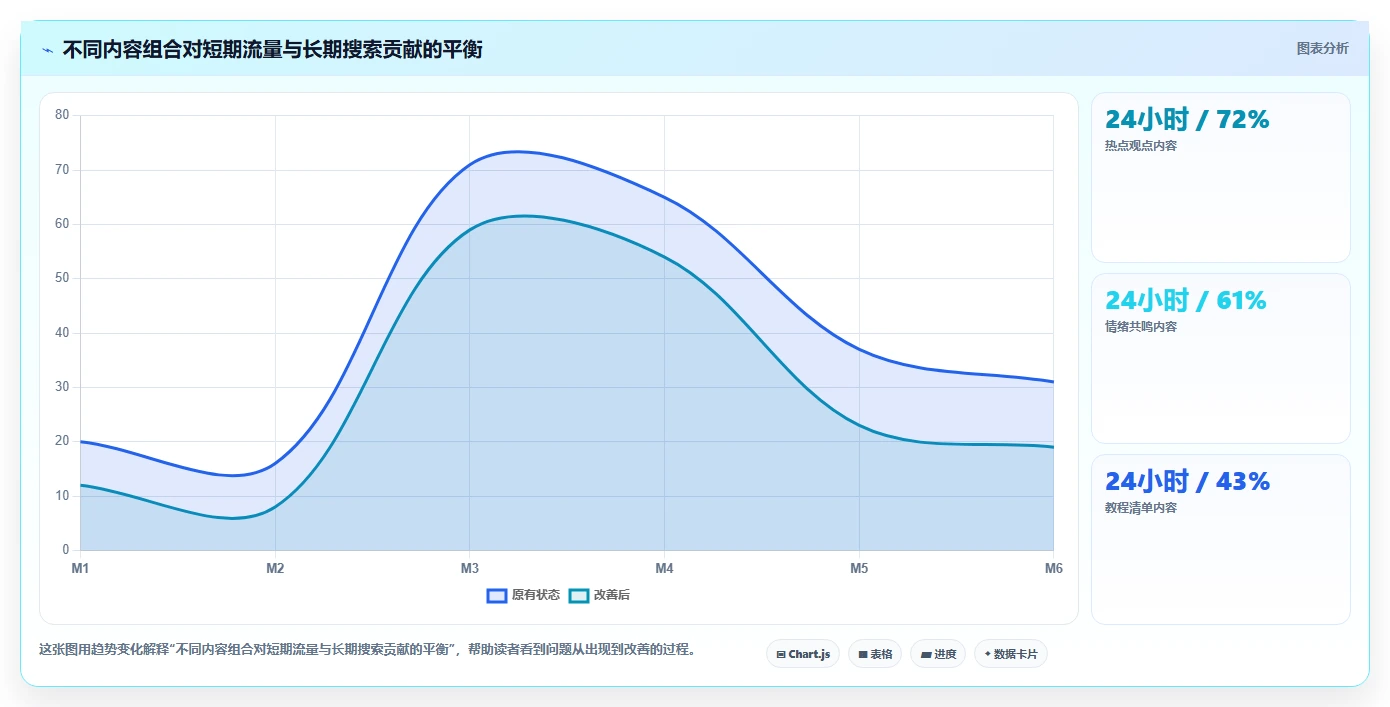Click the teal 改善后 legend color box
The height and width of the screenshot is (707, 1390).
tap(579, 595)
